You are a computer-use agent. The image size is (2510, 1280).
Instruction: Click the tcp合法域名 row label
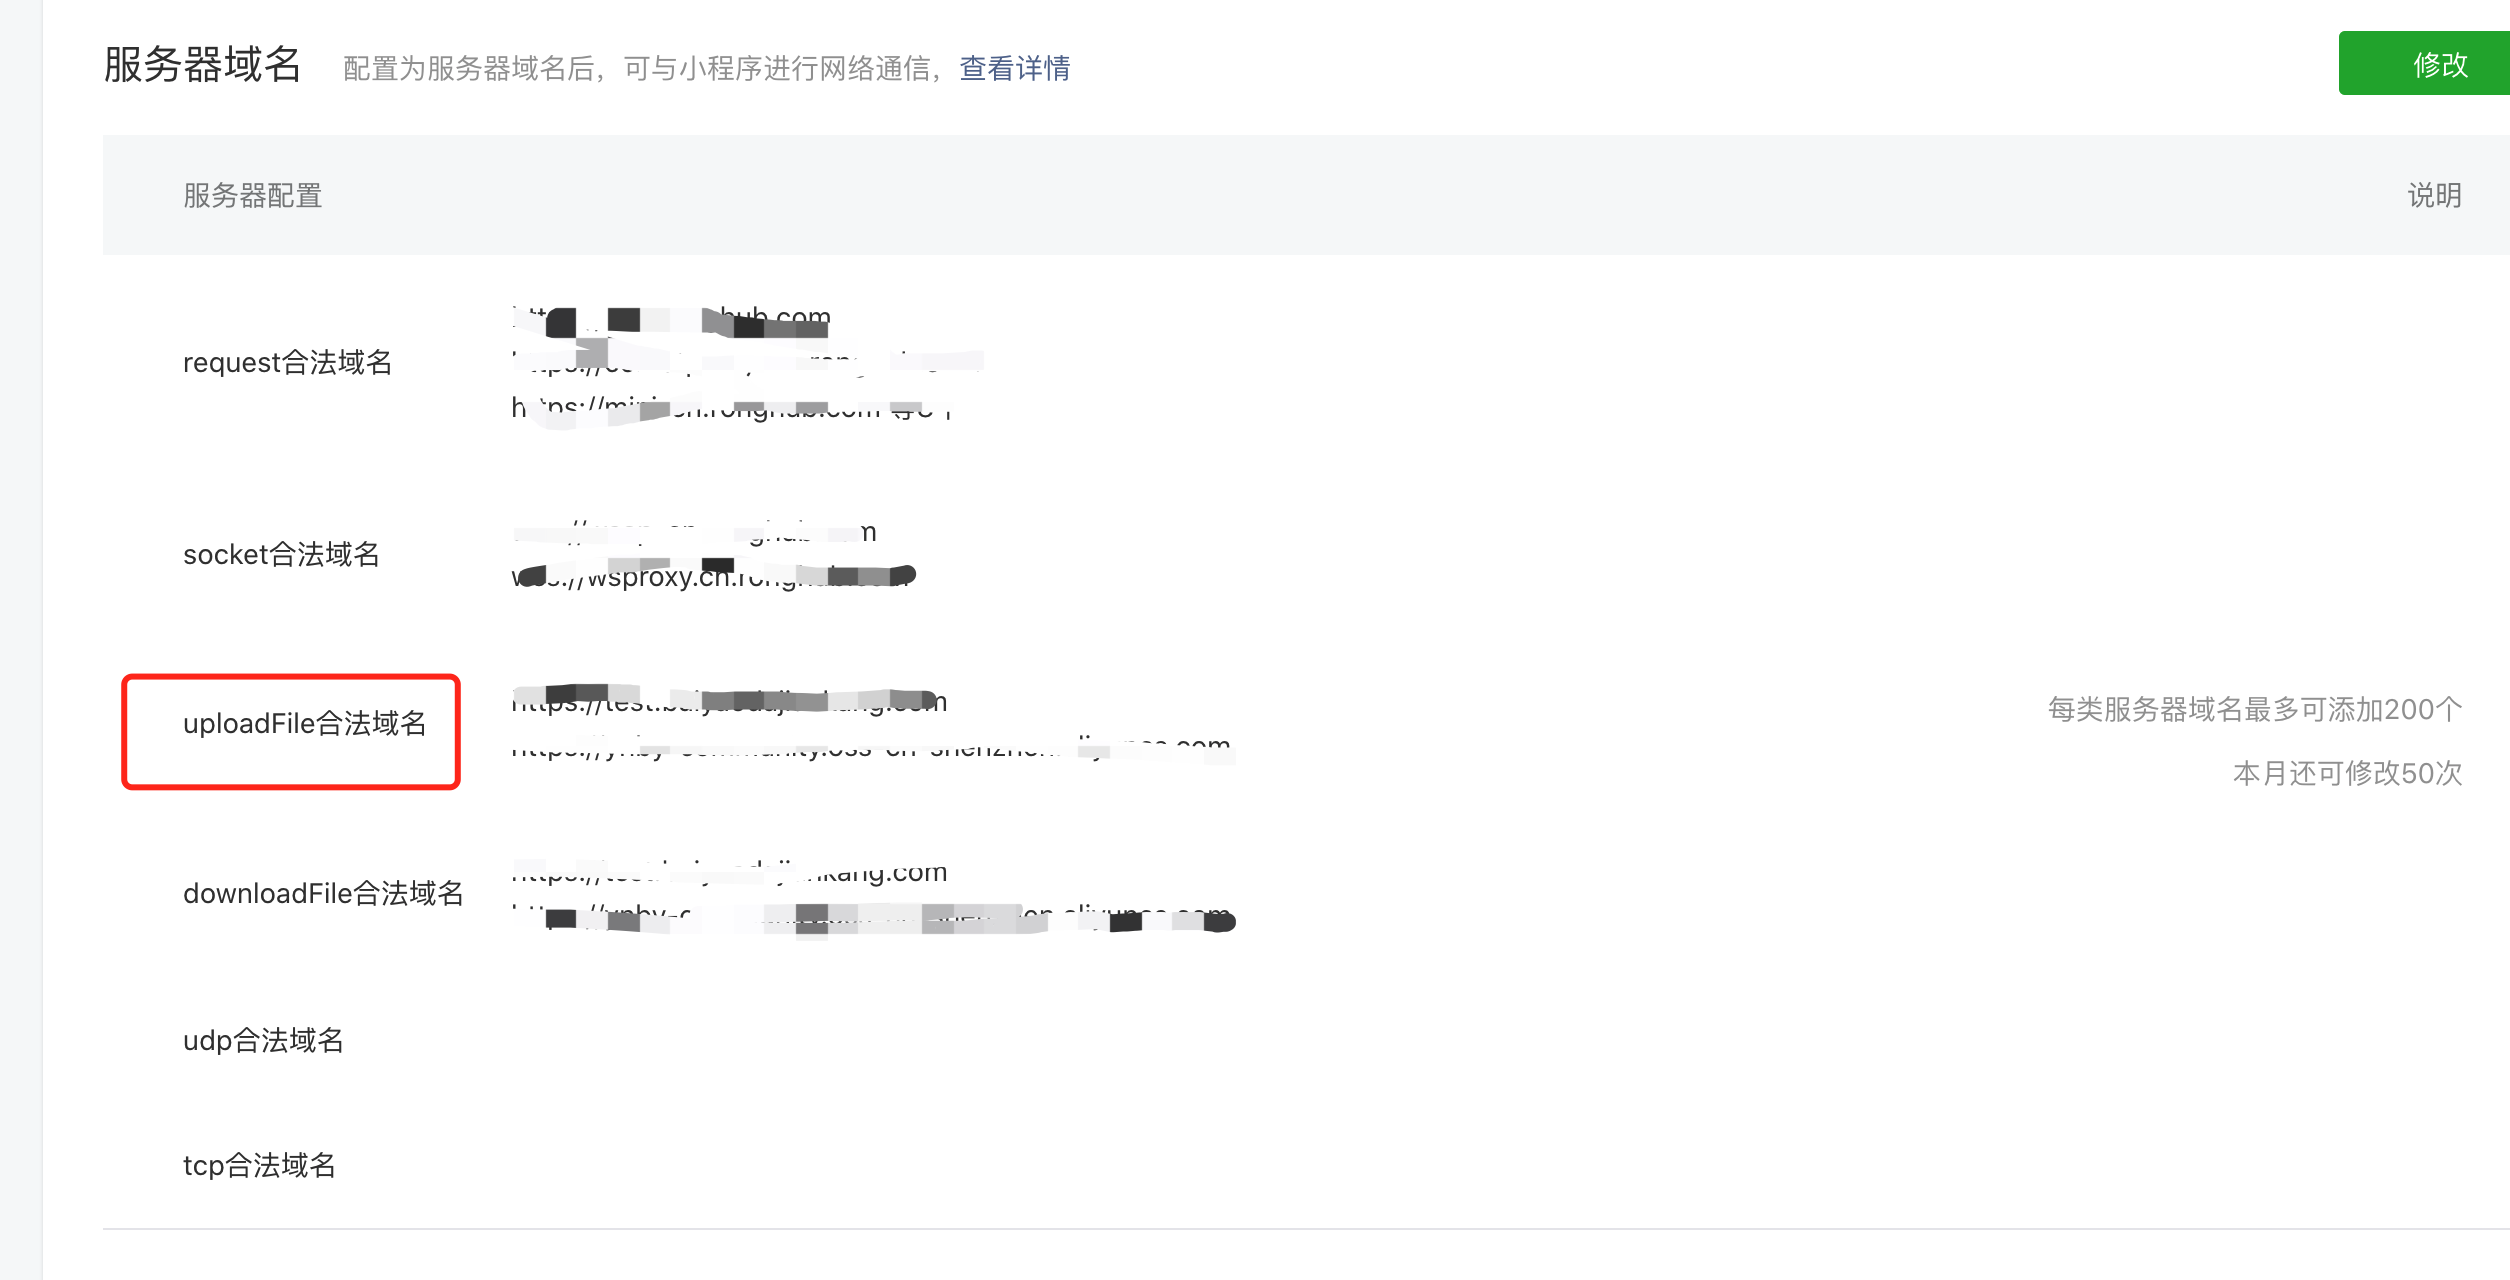pyautogui.click(x=260, y=1165)
